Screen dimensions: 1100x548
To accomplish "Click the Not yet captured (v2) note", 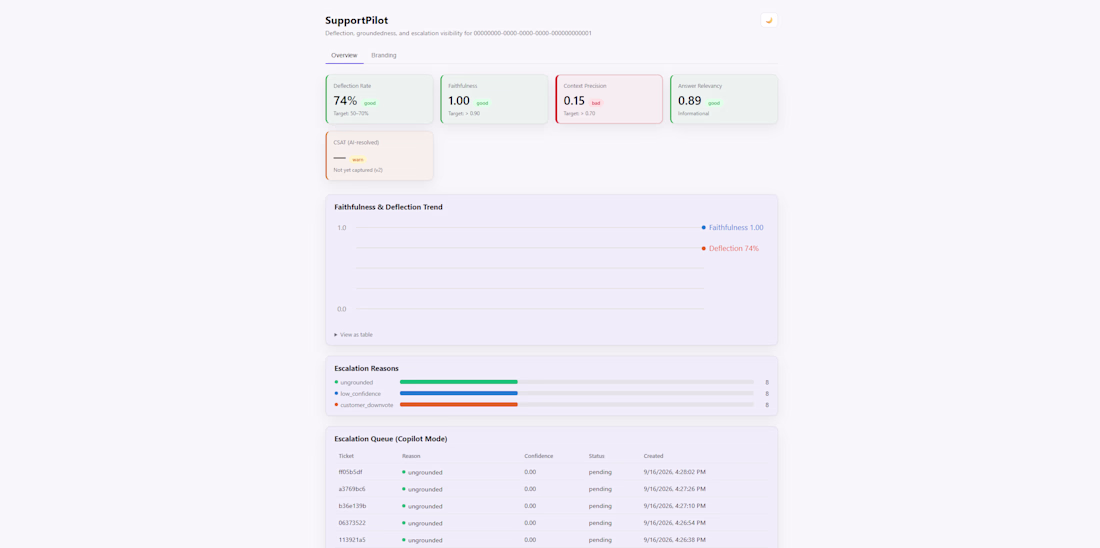I will (x=358, y=170).
